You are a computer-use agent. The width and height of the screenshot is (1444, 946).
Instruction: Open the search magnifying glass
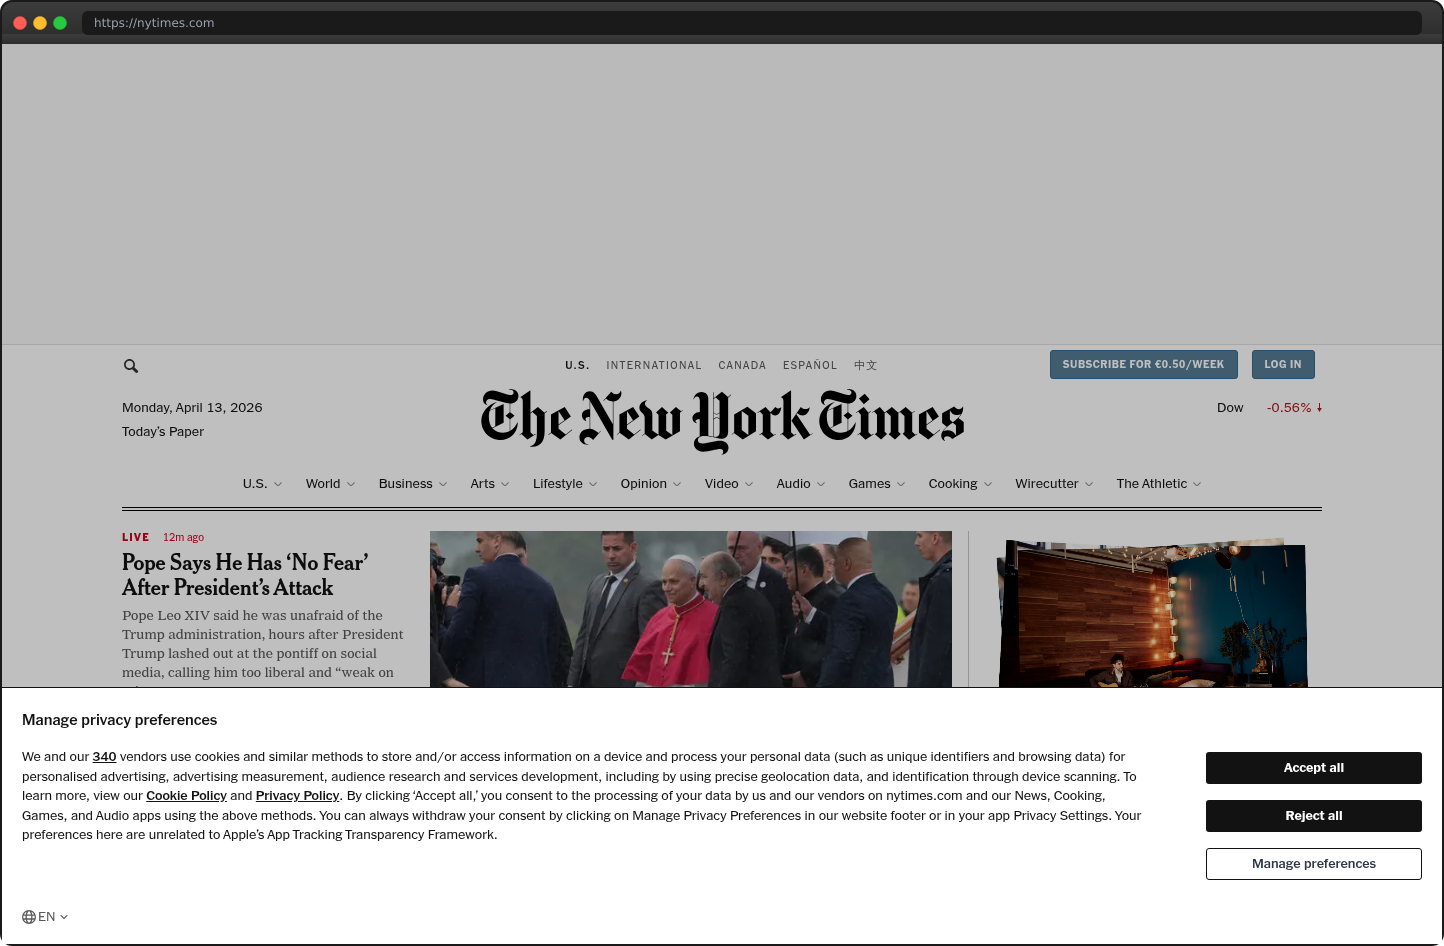[x=131, y=365]
